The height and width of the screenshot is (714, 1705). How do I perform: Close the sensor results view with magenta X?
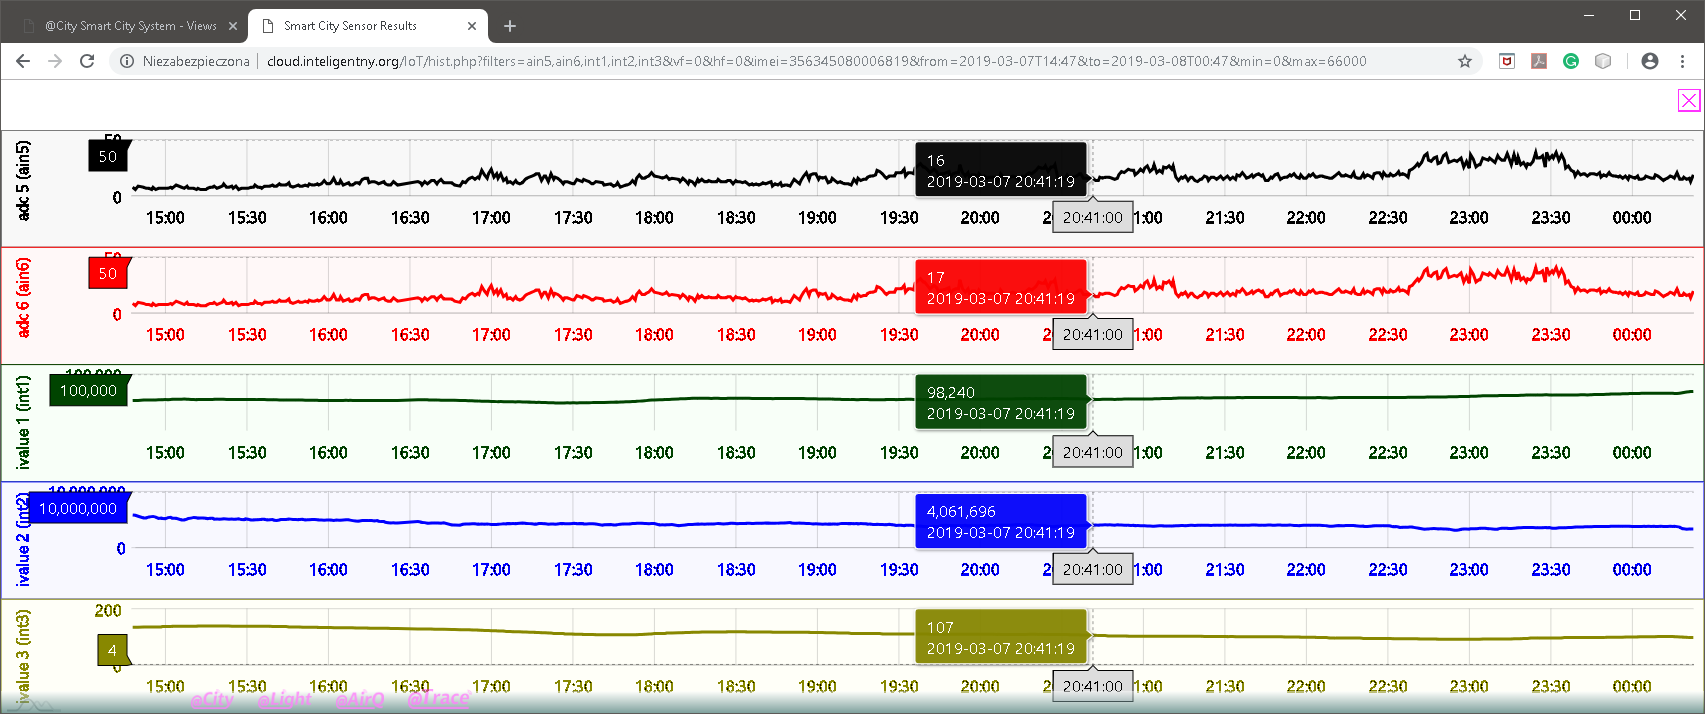click(1688, 100)
